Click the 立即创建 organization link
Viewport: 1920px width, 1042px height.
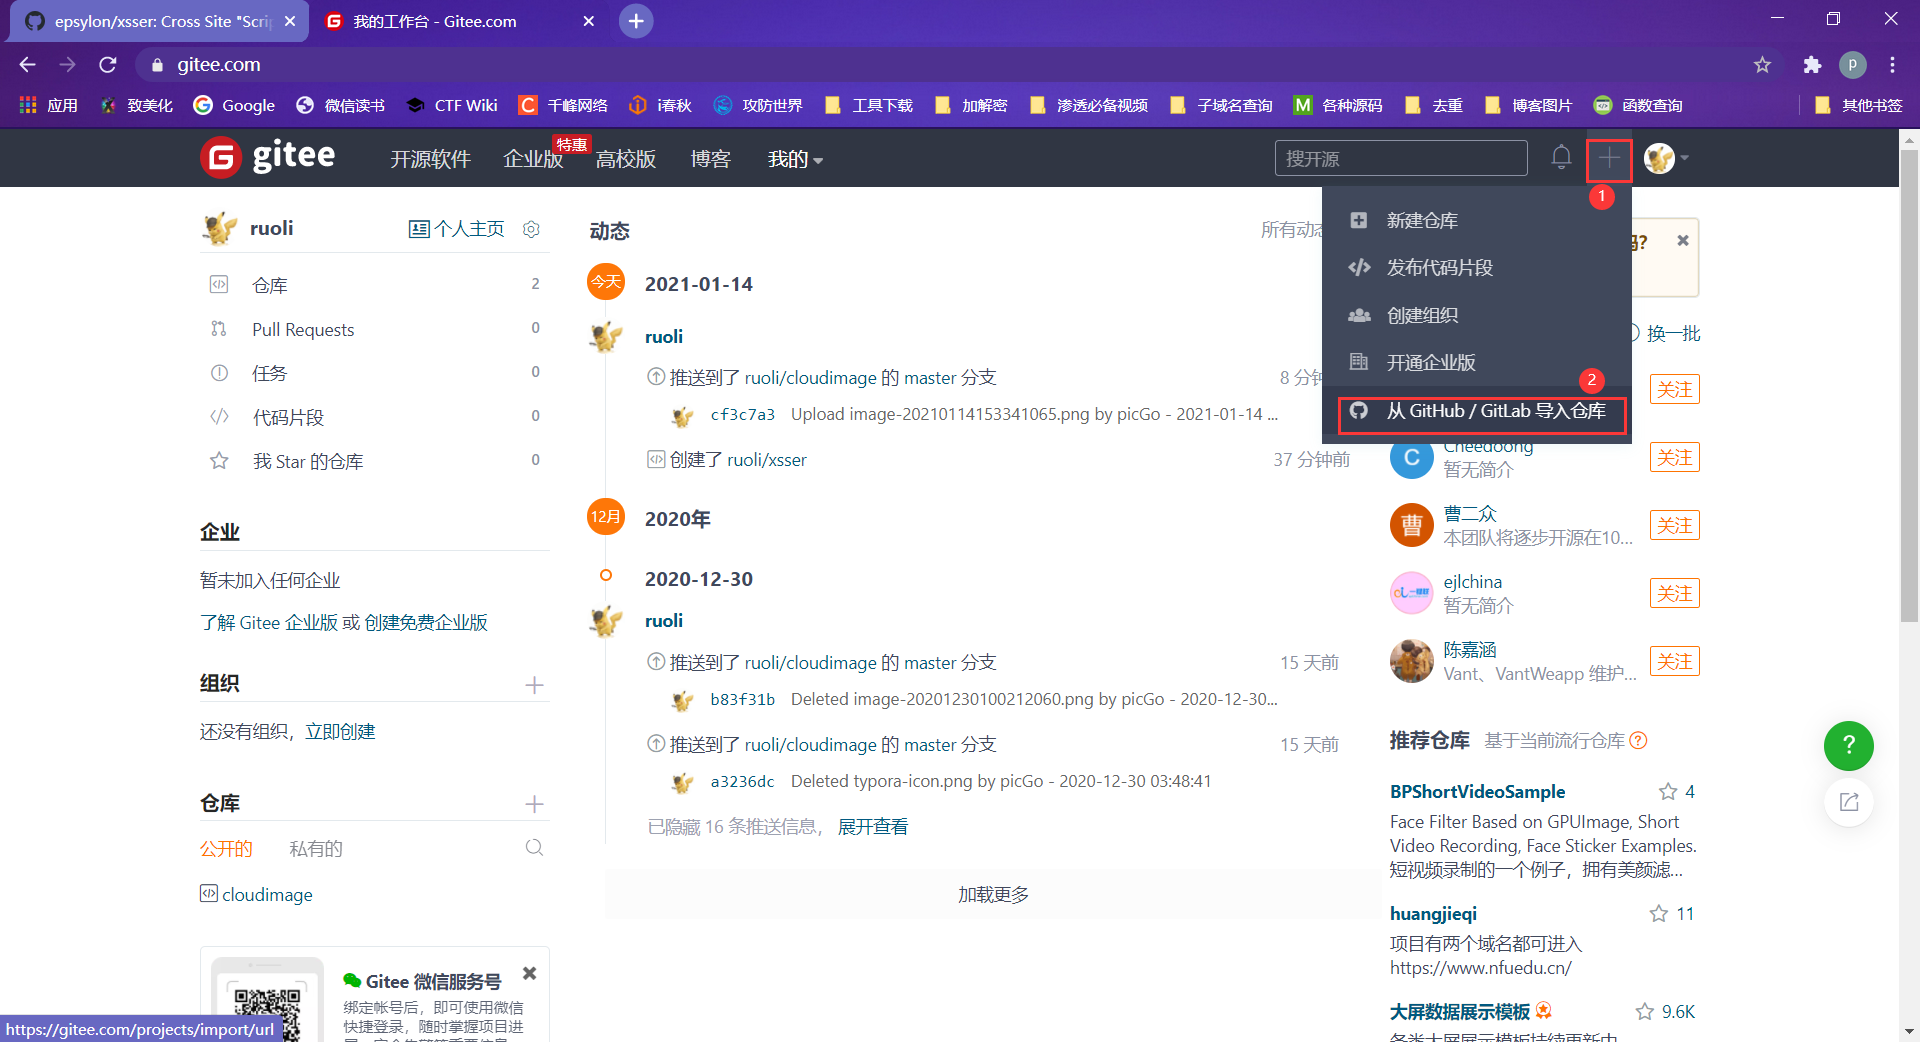click(340, 732)
